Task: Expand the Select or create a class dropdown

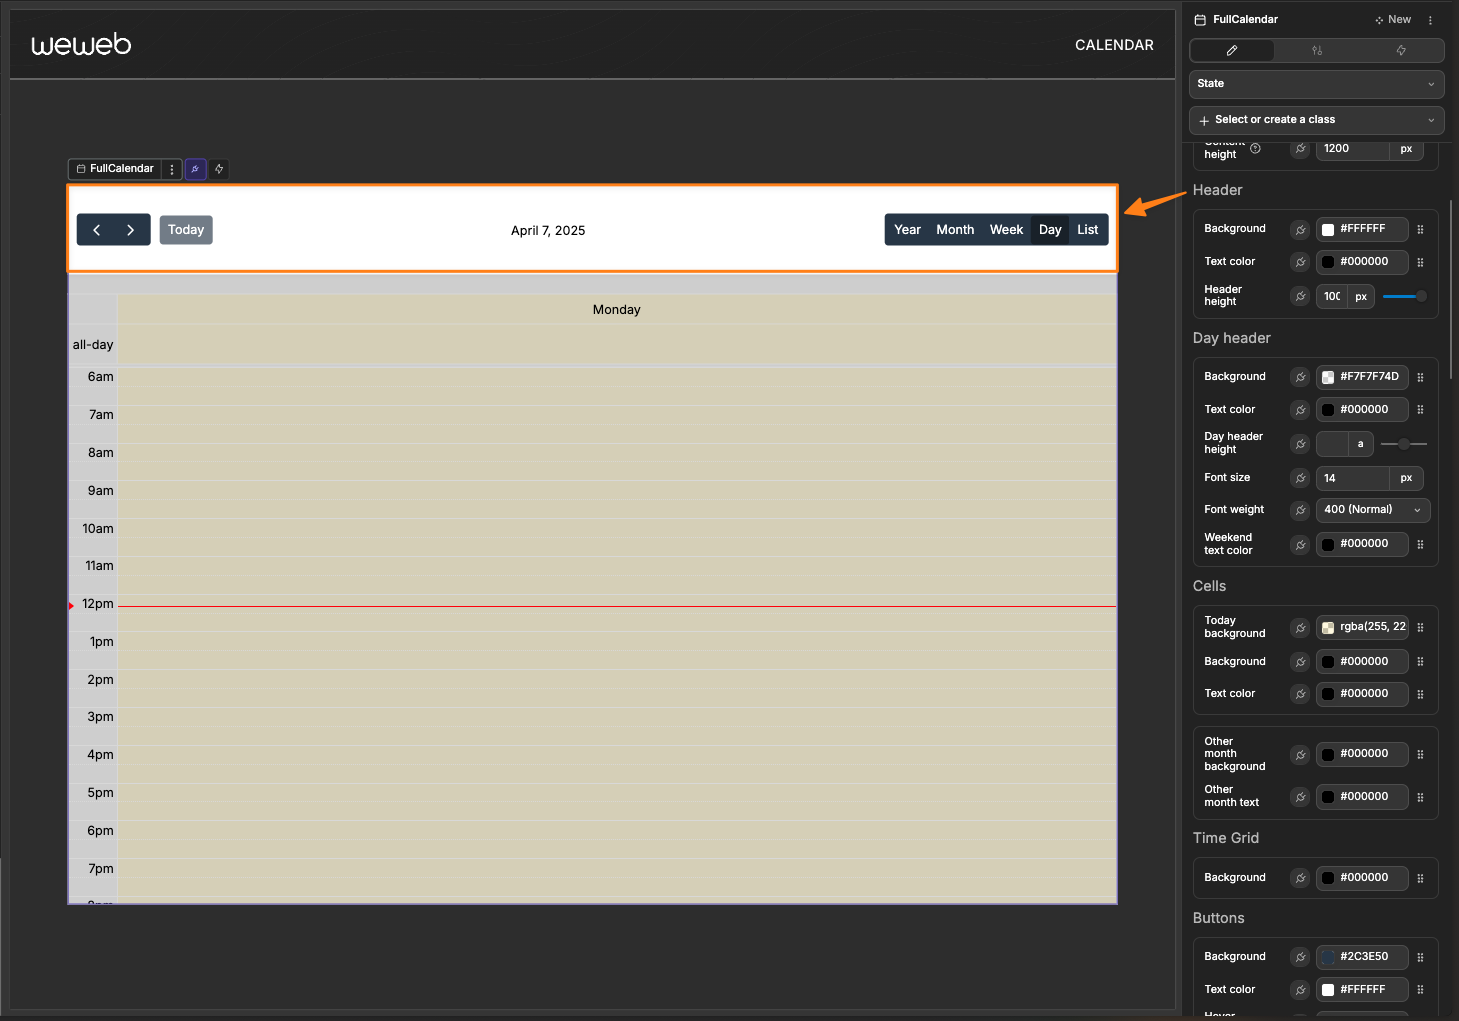Action: (x=1315, y=120)
